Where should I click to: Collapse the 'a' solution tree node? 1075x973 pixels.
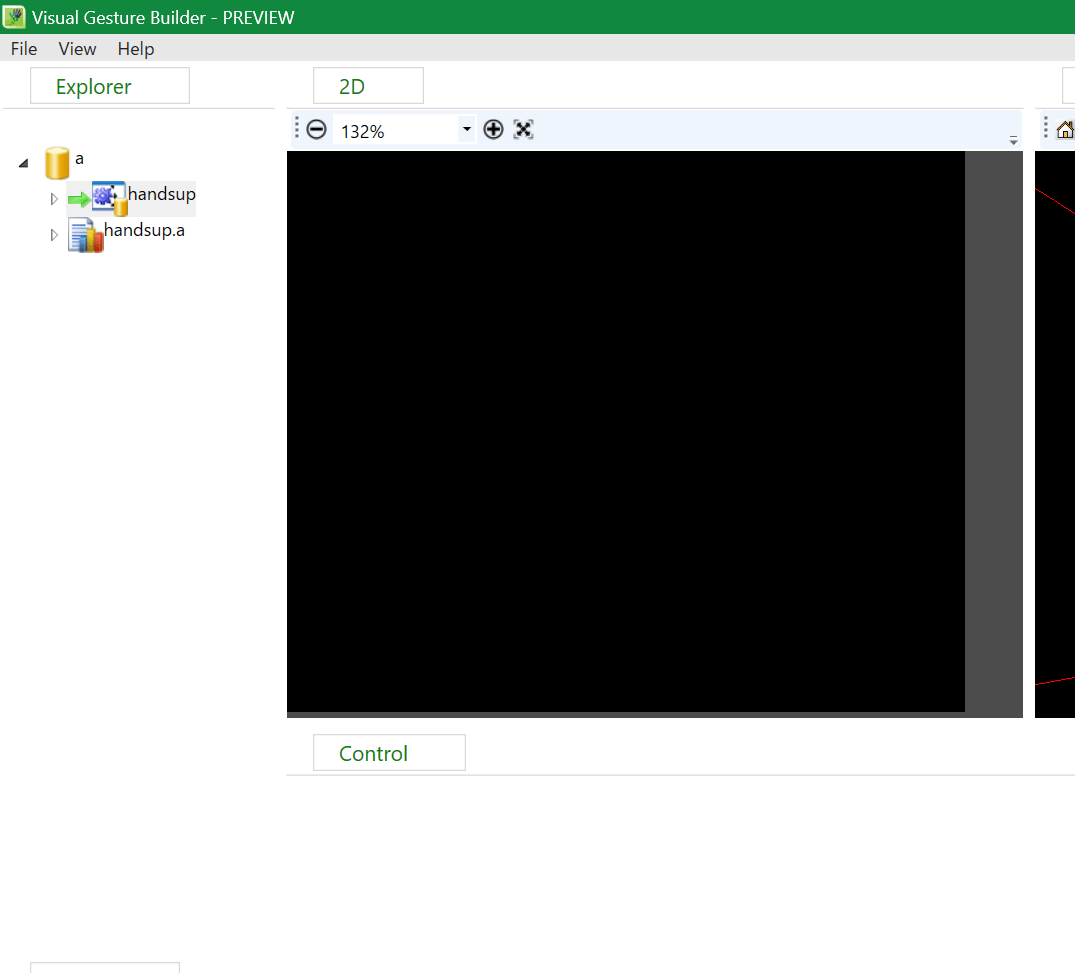[24, 163]
